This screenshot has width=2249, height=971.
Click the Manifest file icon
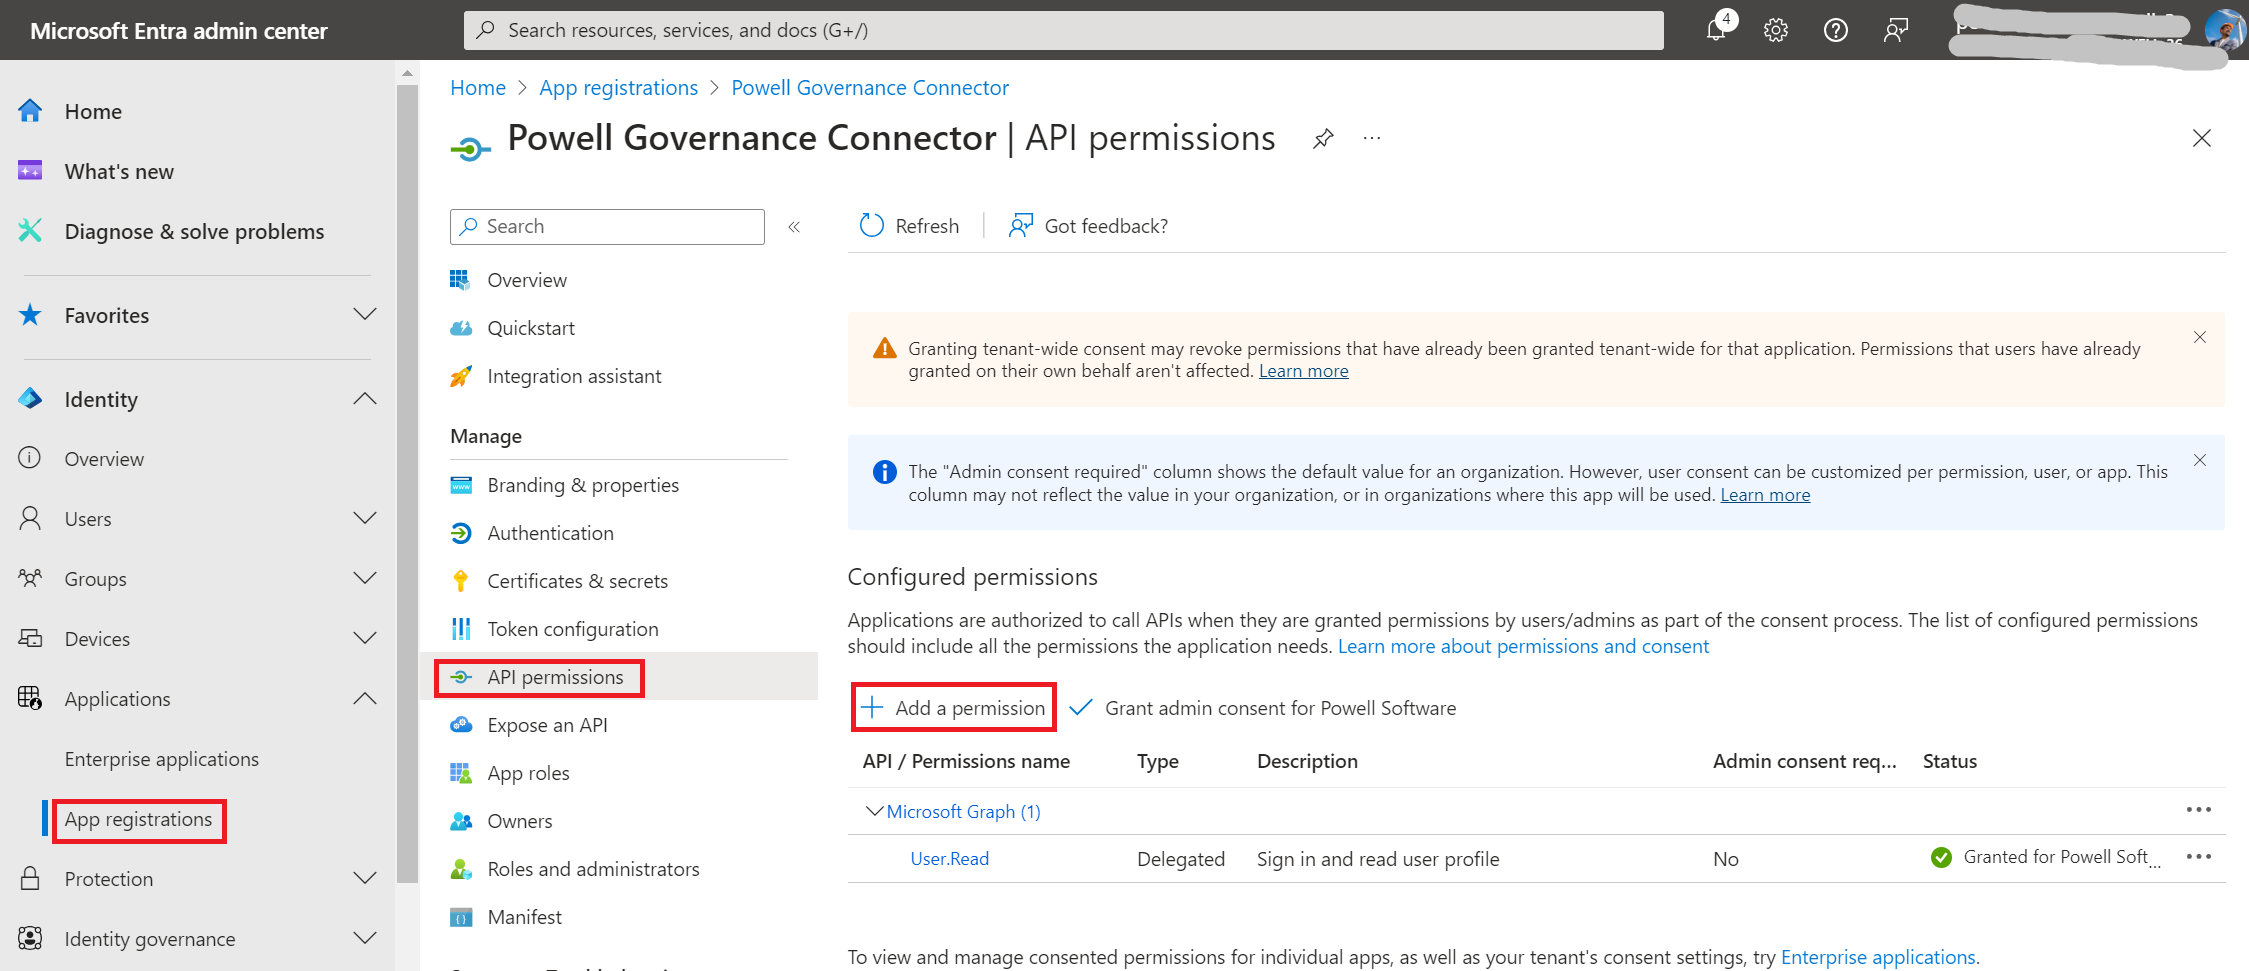click(x=460, y=917)
